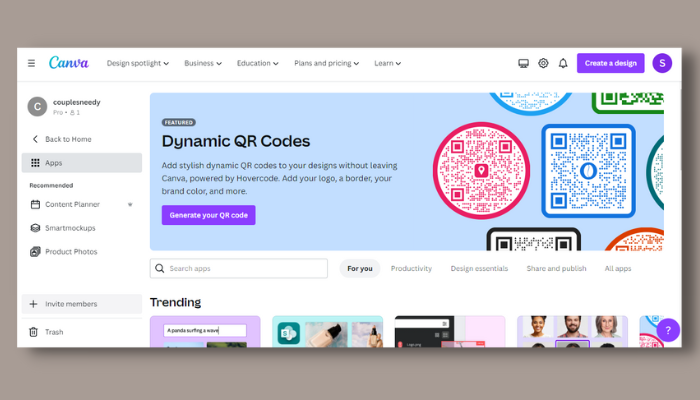Switch to Design essentials tab
Viewport: 700px width, 400px height.
[x=479, y=268]
